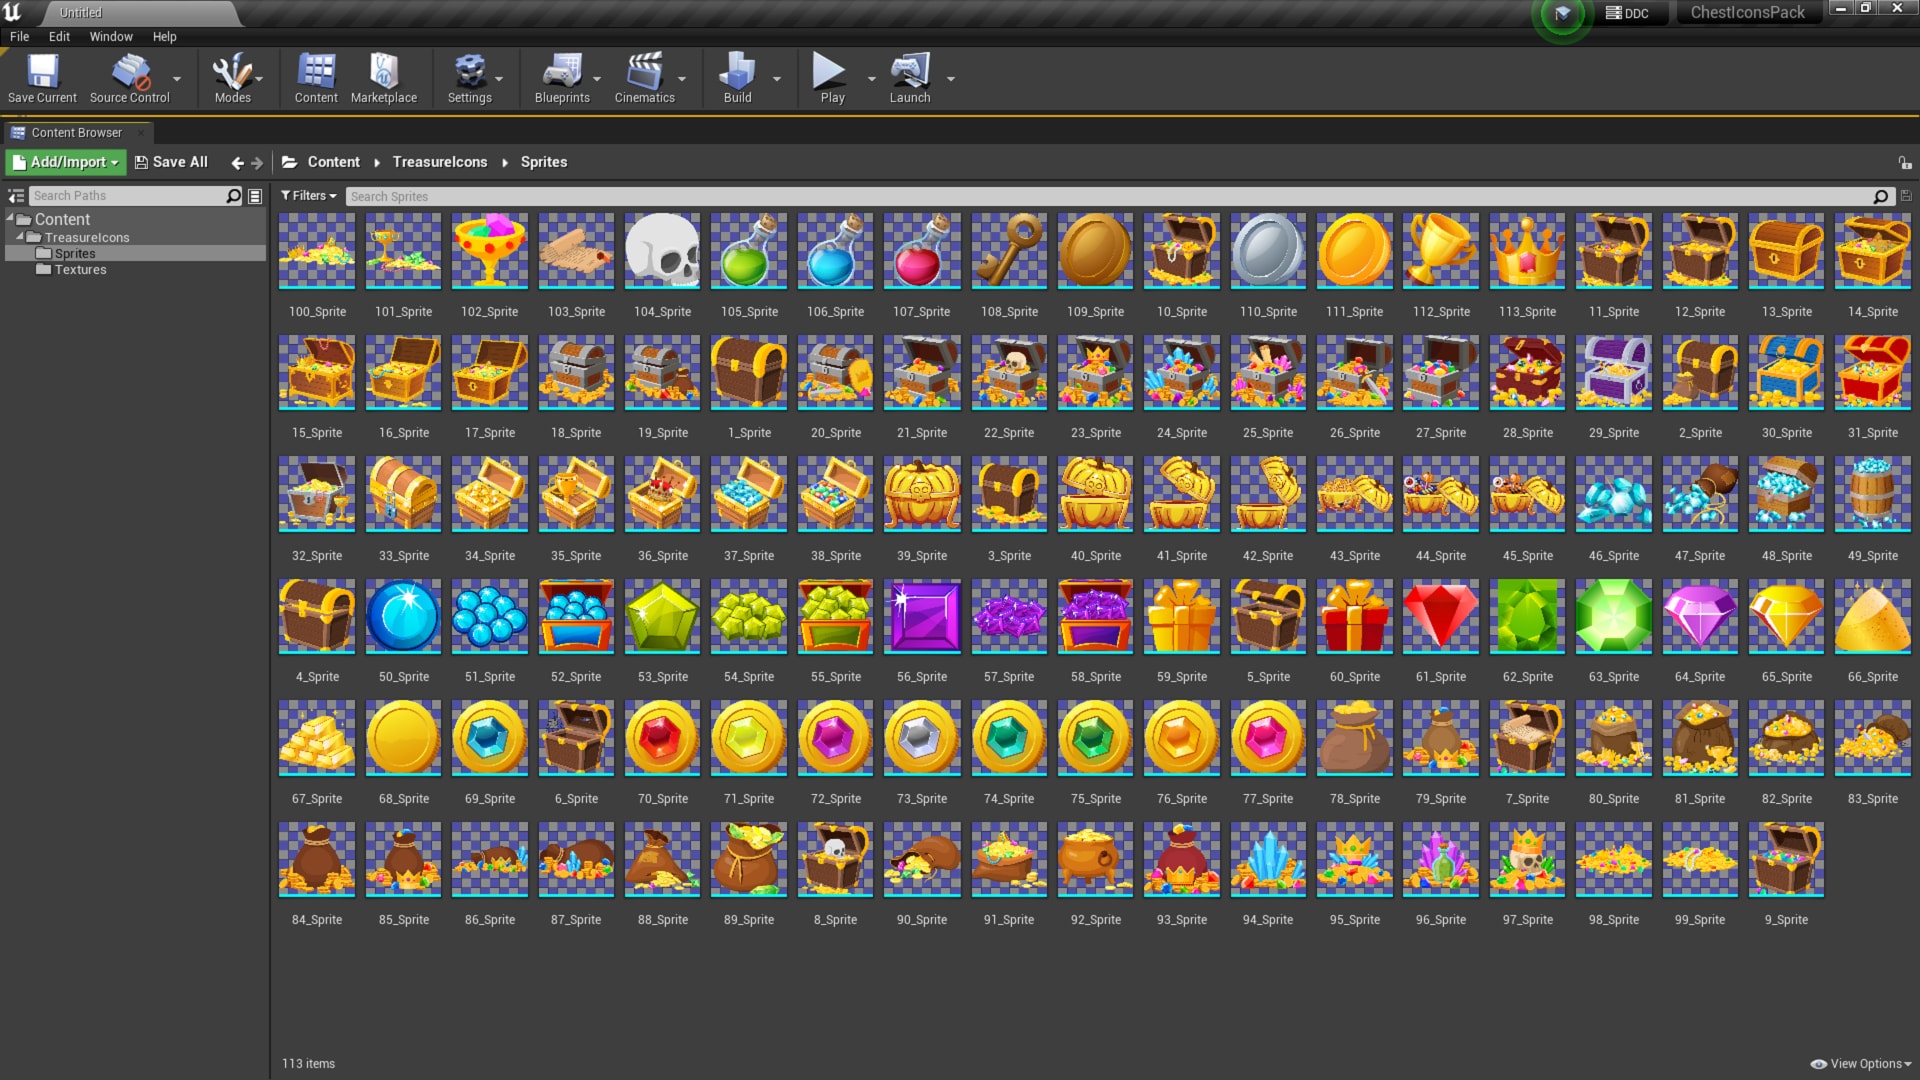Toggle the path list view icon
The image size is (1920, 1080).
pyautogui.click(x=256, y=195)
